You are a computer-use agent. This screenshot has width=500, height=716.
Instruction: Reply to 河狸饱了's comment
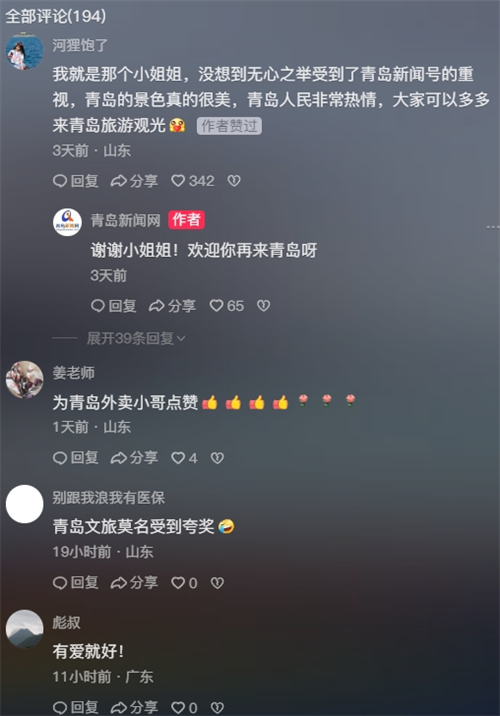[x=75, y=181]
